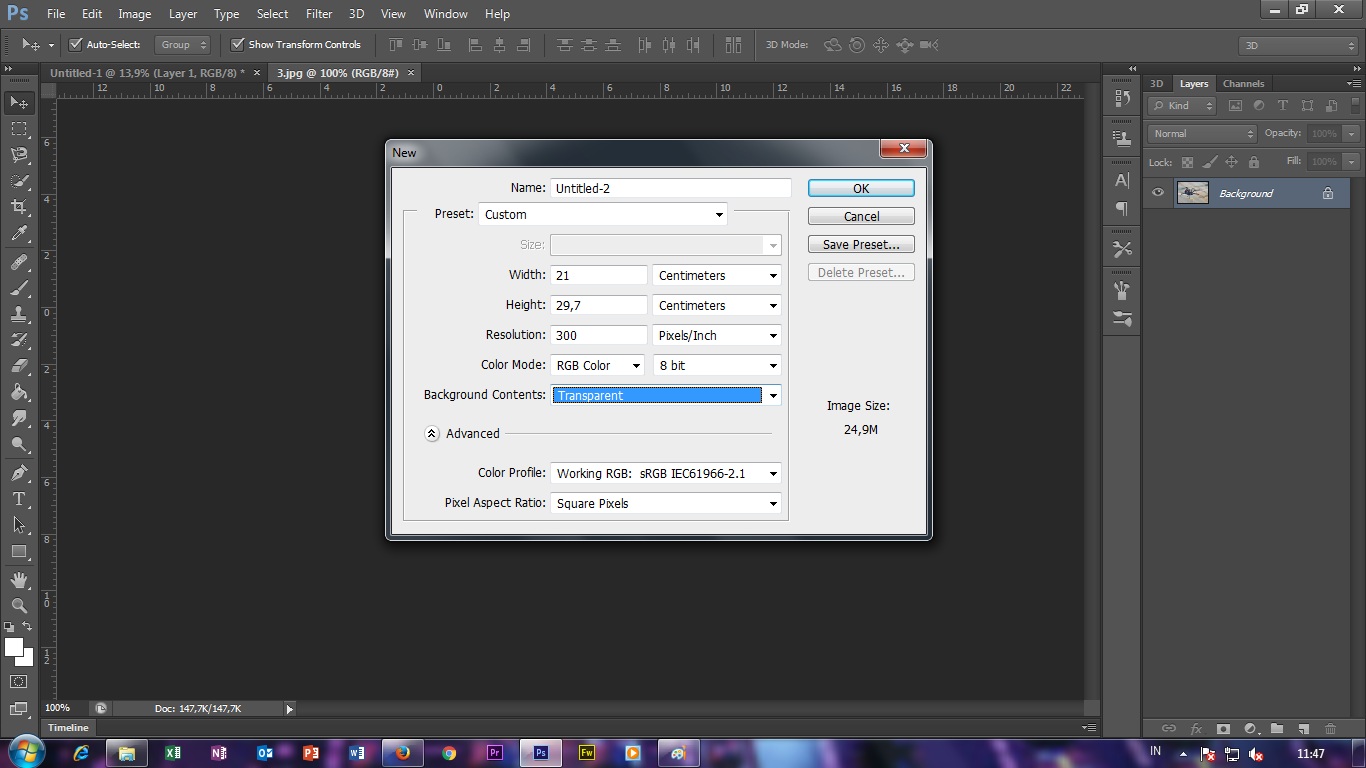Click the Add layer mask icon
The image size is (1366, 768).
pos(1223,729)
